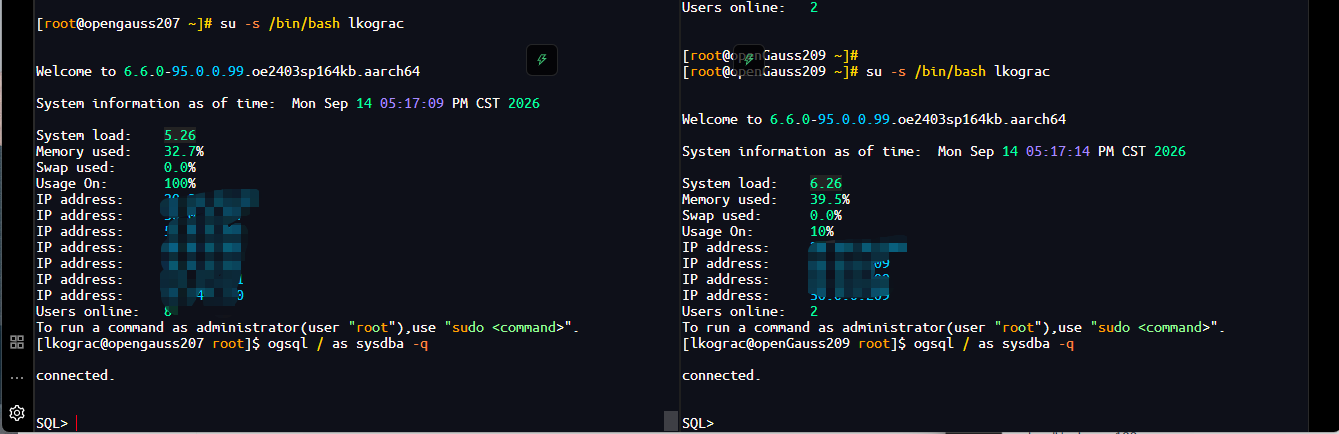Focus the SQL> prompt in right terminal
Viewport: 1339px width, 434px height.
click(x=698, y=423)
